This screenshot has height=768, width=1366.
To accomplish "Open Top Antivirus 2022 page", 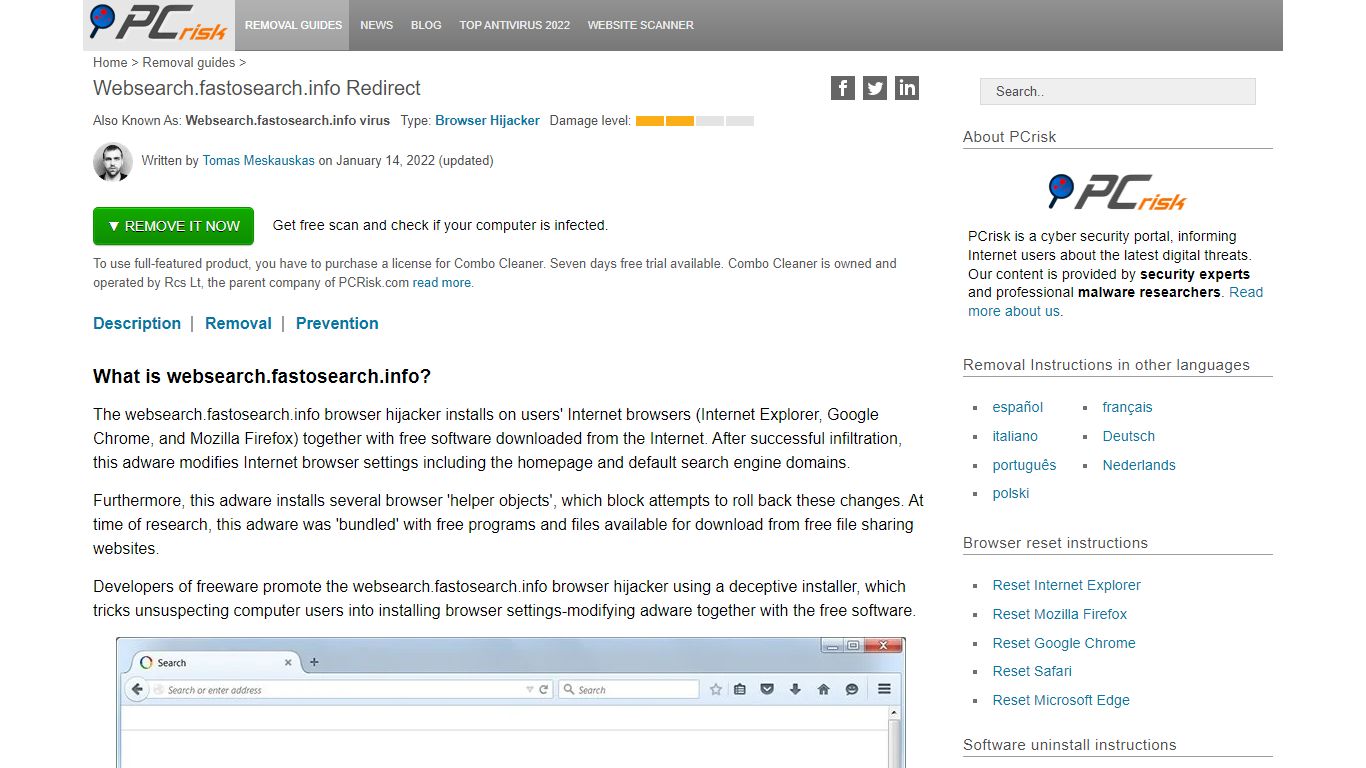I will [514, 25].
